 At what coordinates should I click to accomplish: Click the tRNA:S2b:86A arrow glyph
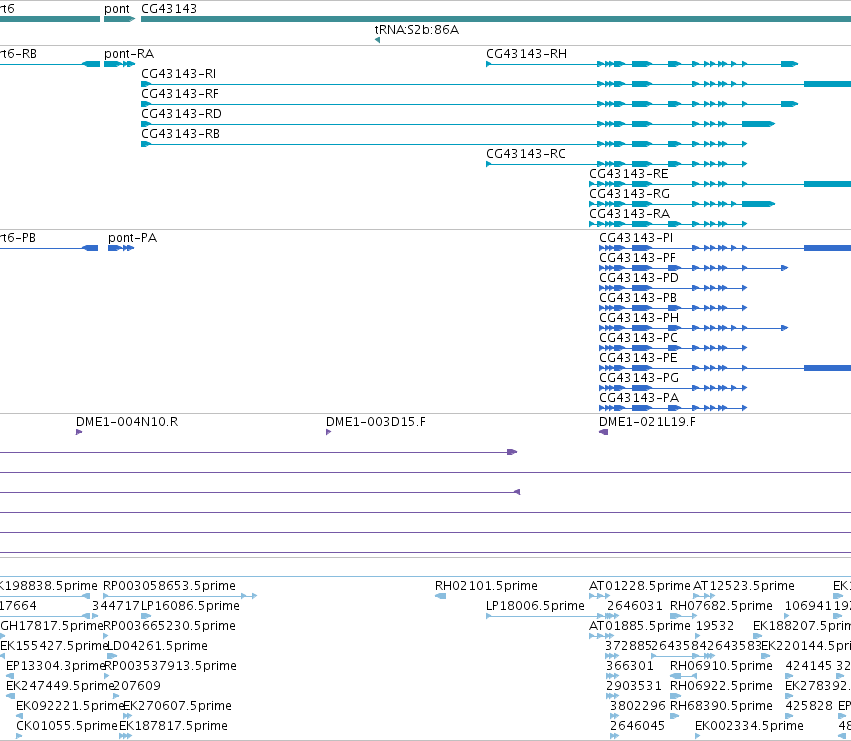pos(377,40)
